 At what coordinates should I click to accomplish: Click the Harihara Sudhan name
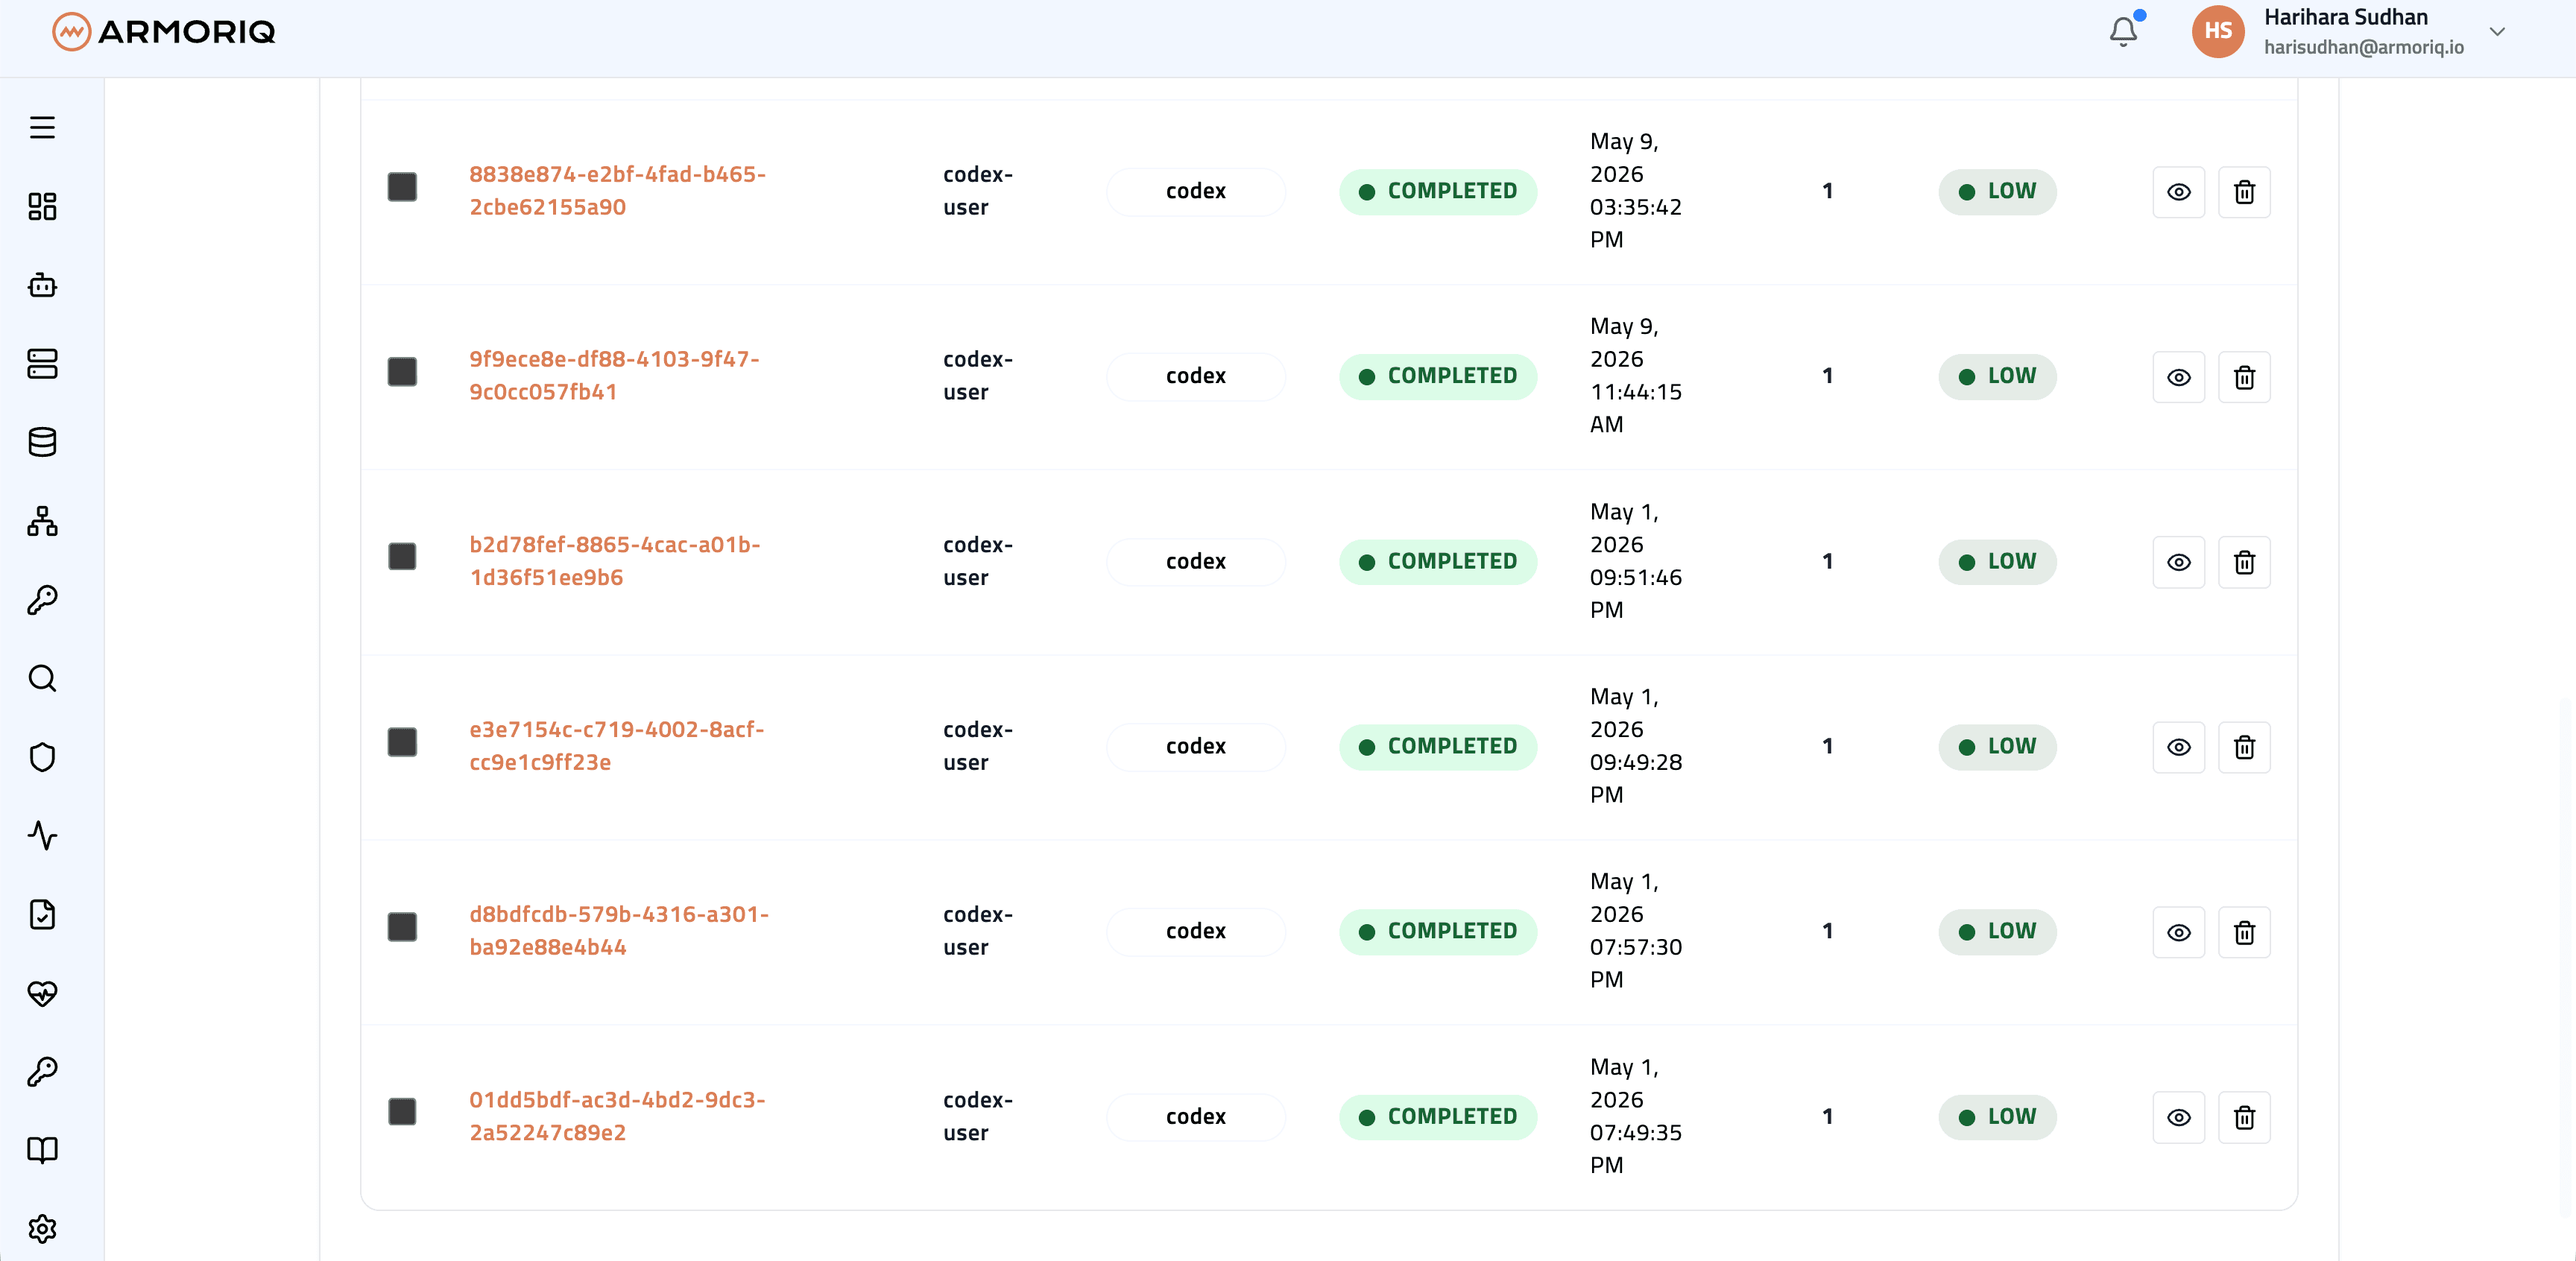[2345, 17]
